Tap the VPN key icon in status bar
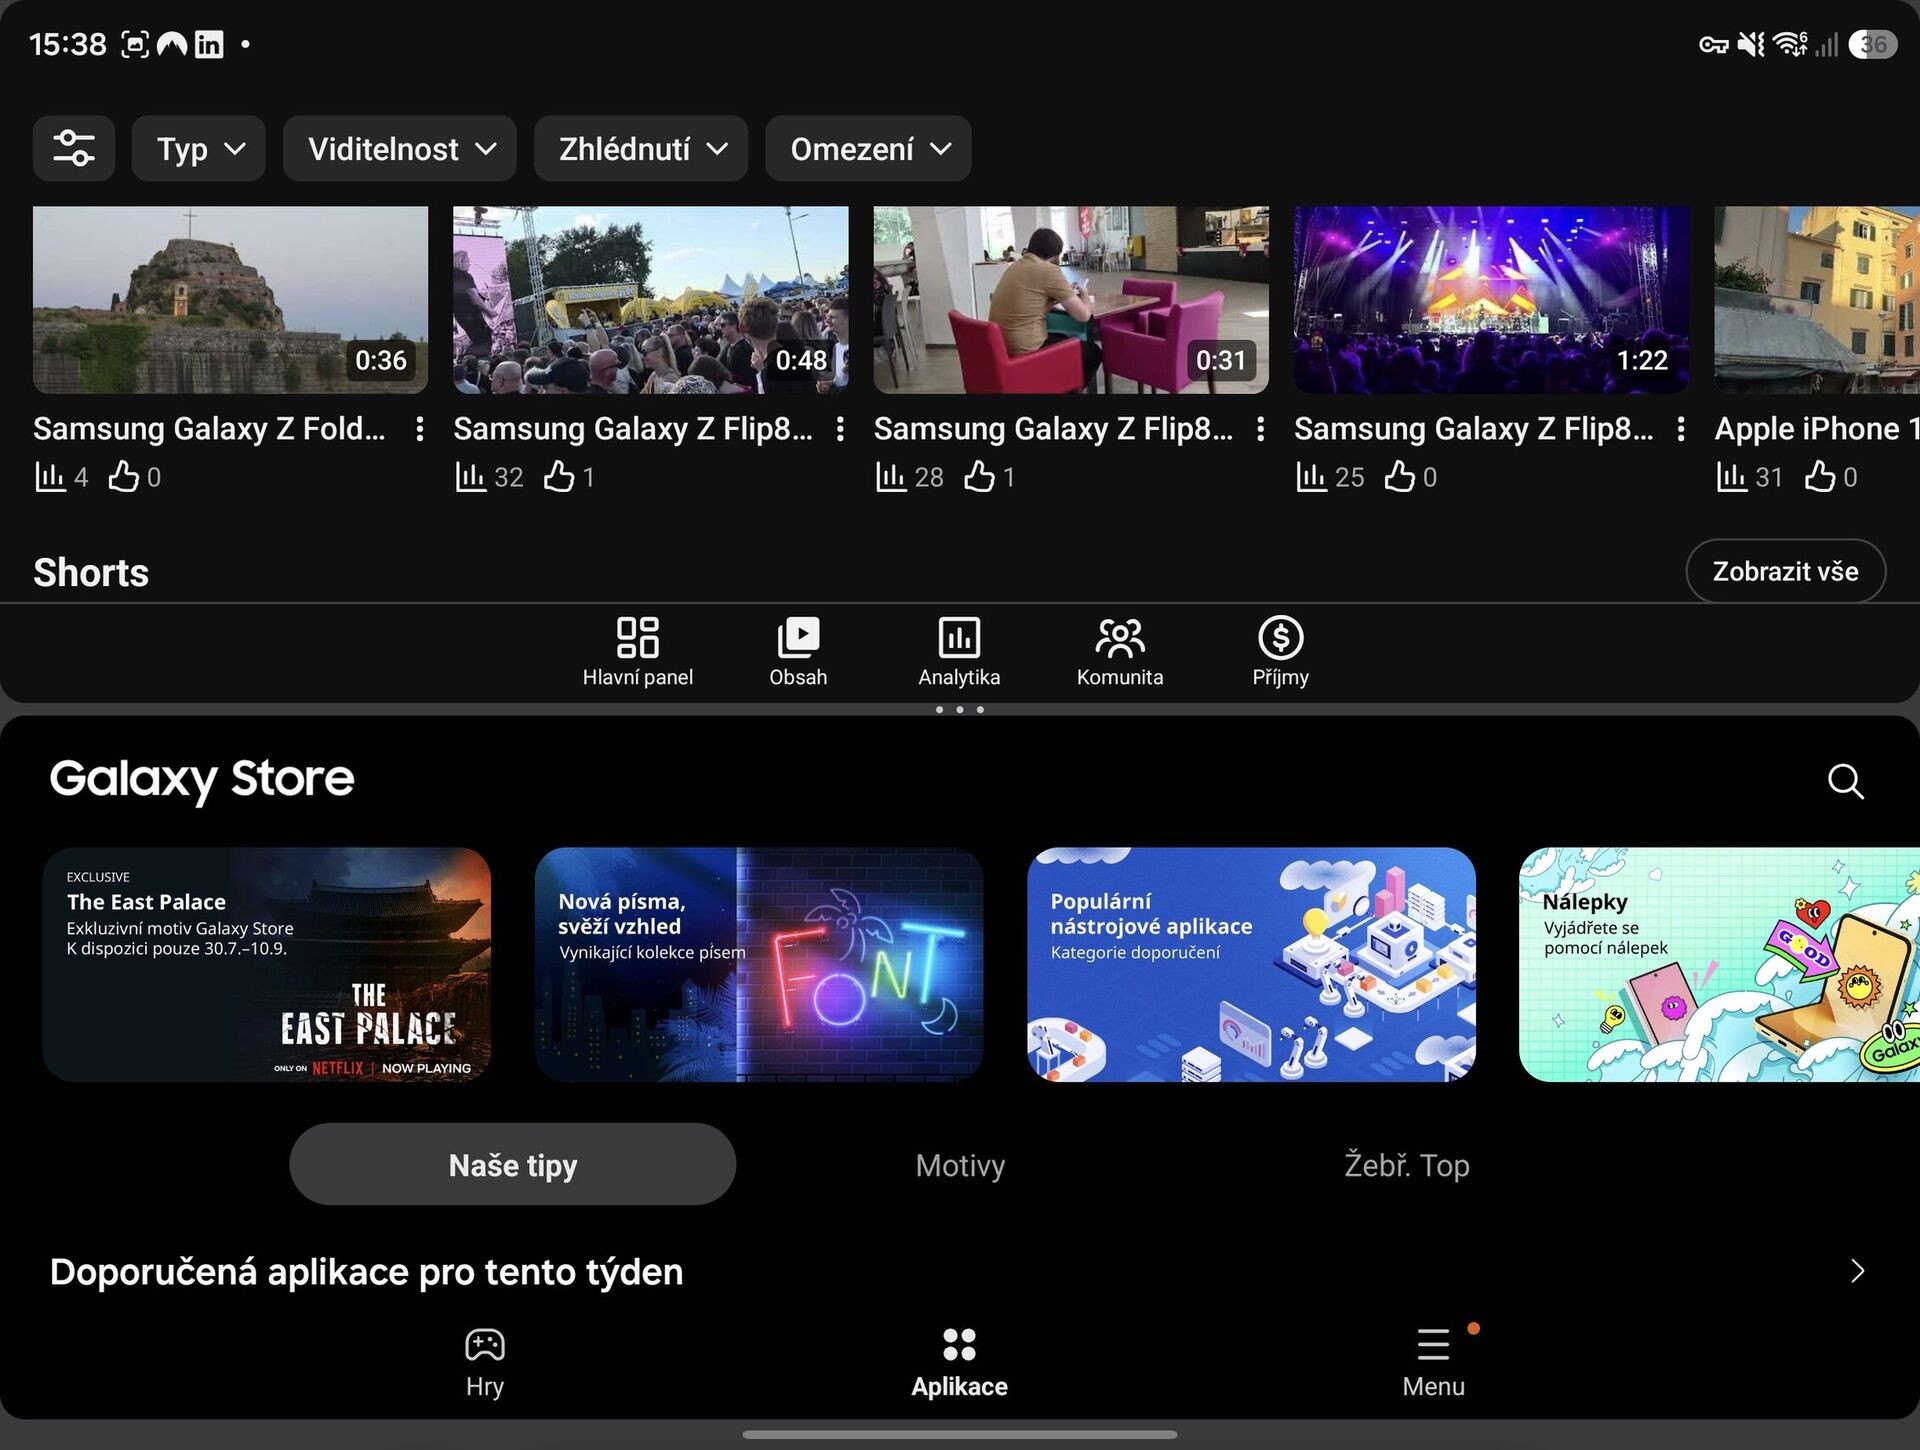The image size is (1920, 1450). click(x=1714, y=44)
